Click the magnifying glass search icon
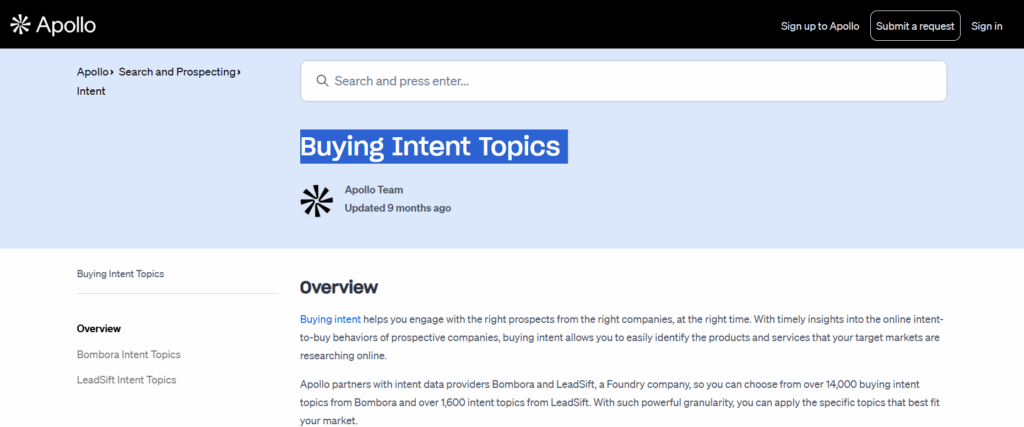 coord(322,81)
